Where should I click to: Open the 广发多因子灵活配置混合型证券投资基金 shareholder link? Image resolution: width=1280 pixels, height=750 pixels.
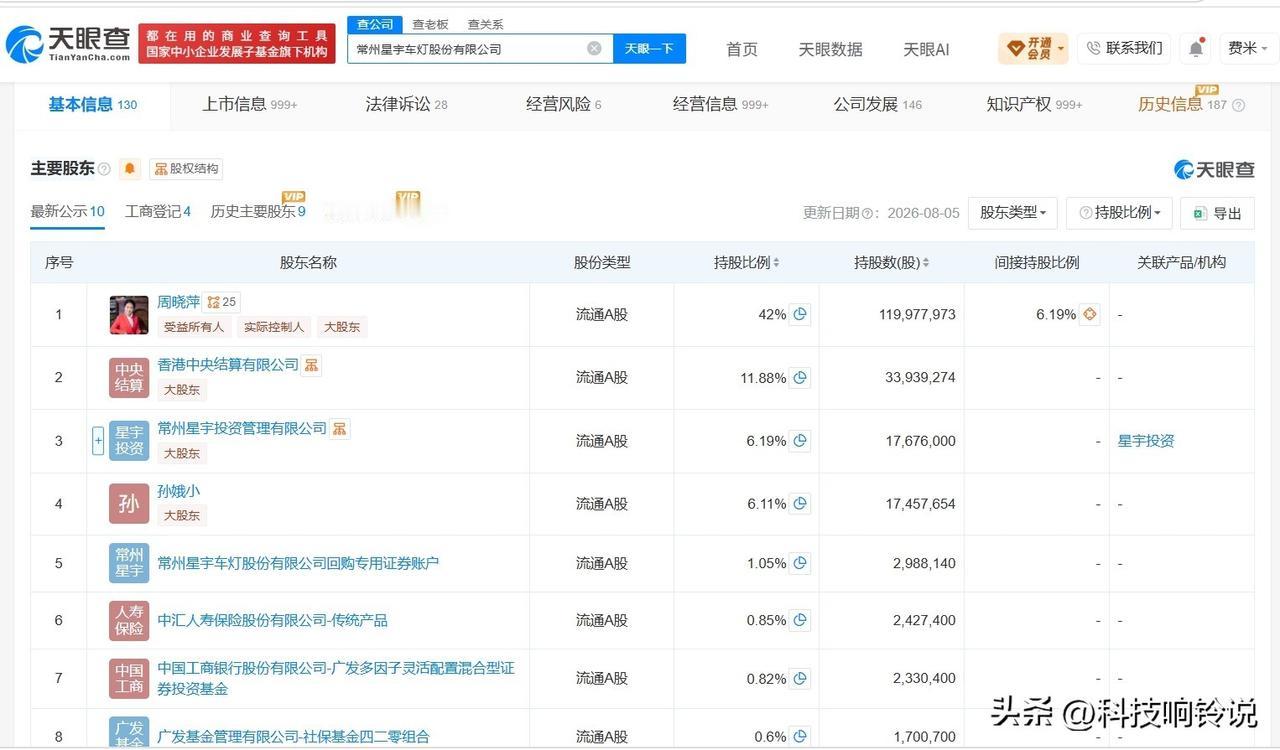(336, 678)
